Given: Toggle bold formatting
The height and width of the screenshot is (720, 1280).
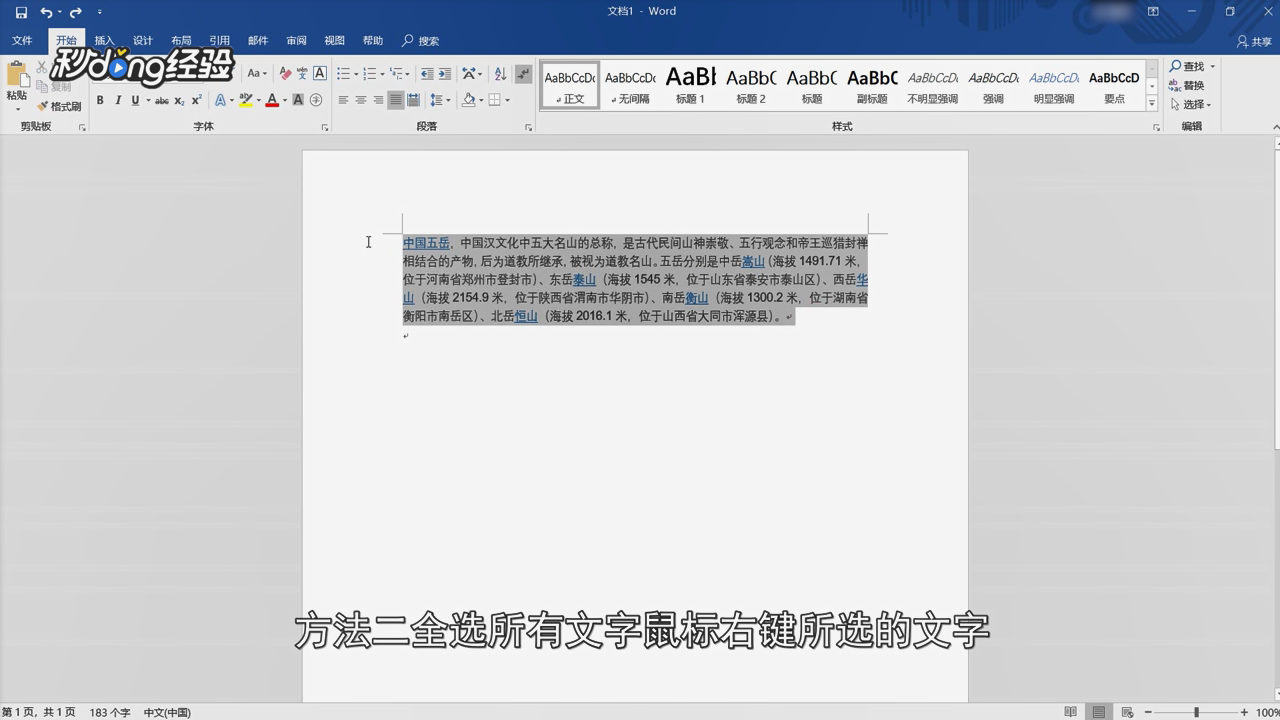Looking at the screenshot, I should [100, 99].
